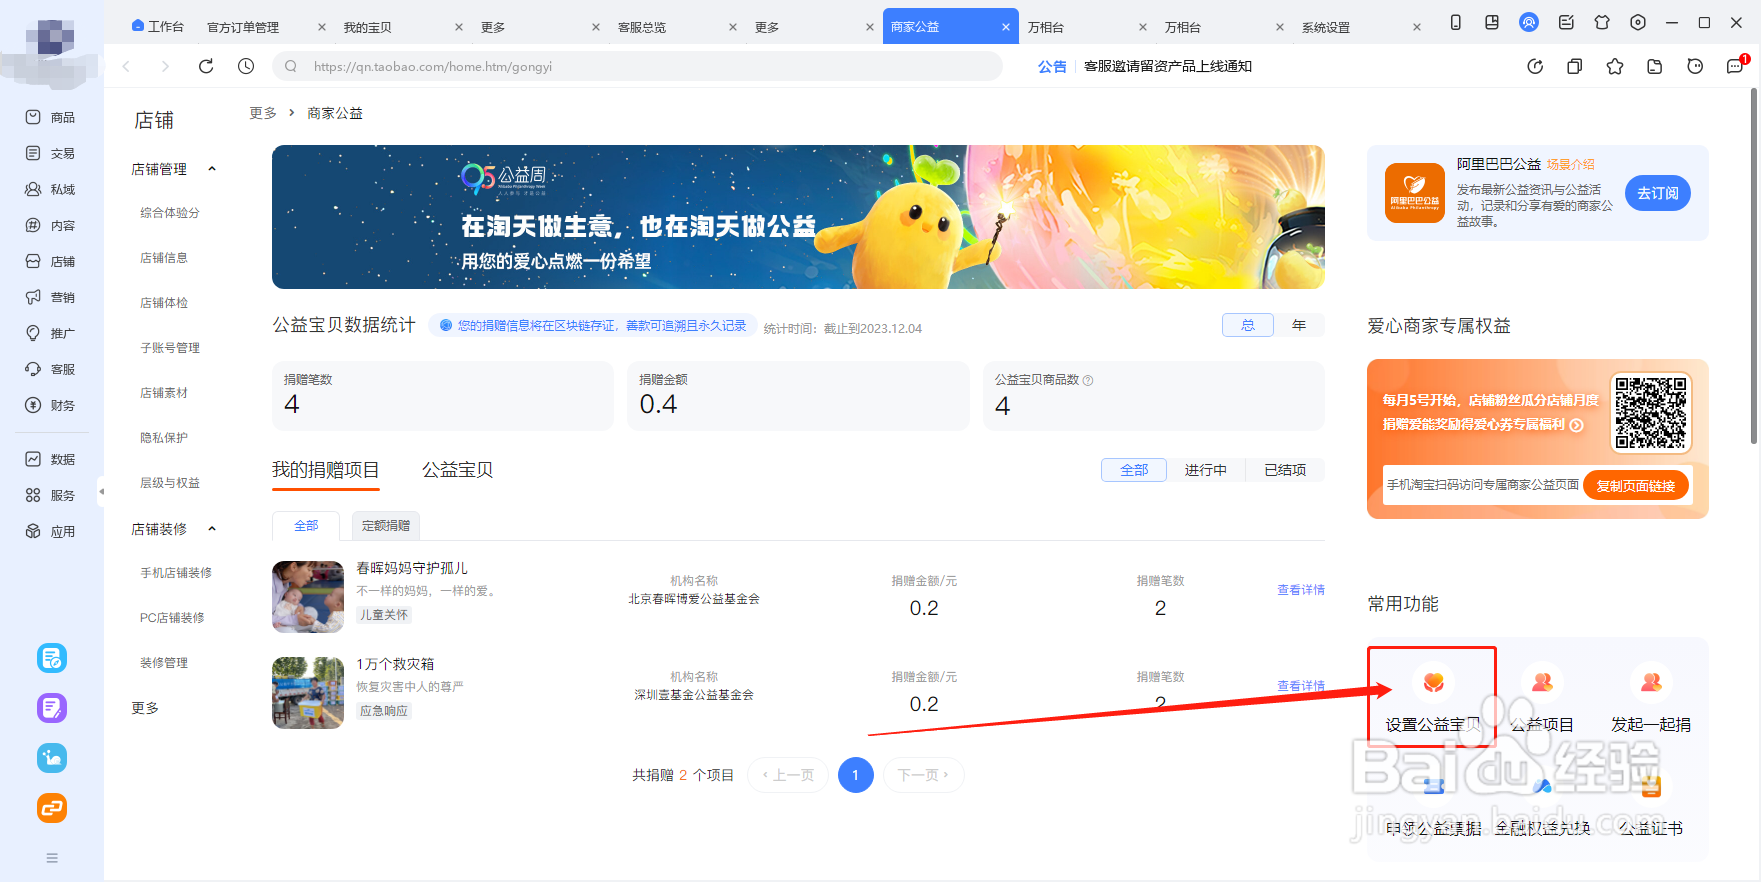Open the 内容 sidebar section
Image resolution: width=1761 pixels, height=882 pixels.
50,225
